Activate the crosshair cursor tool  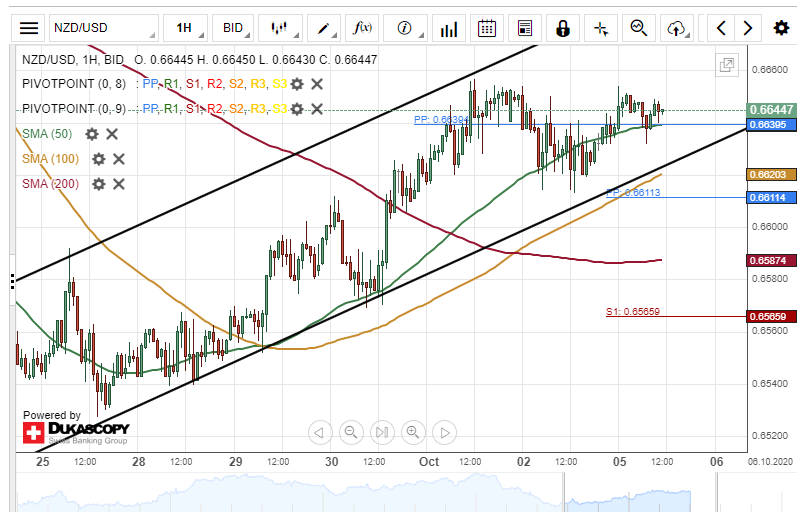[x=600, y=28]
